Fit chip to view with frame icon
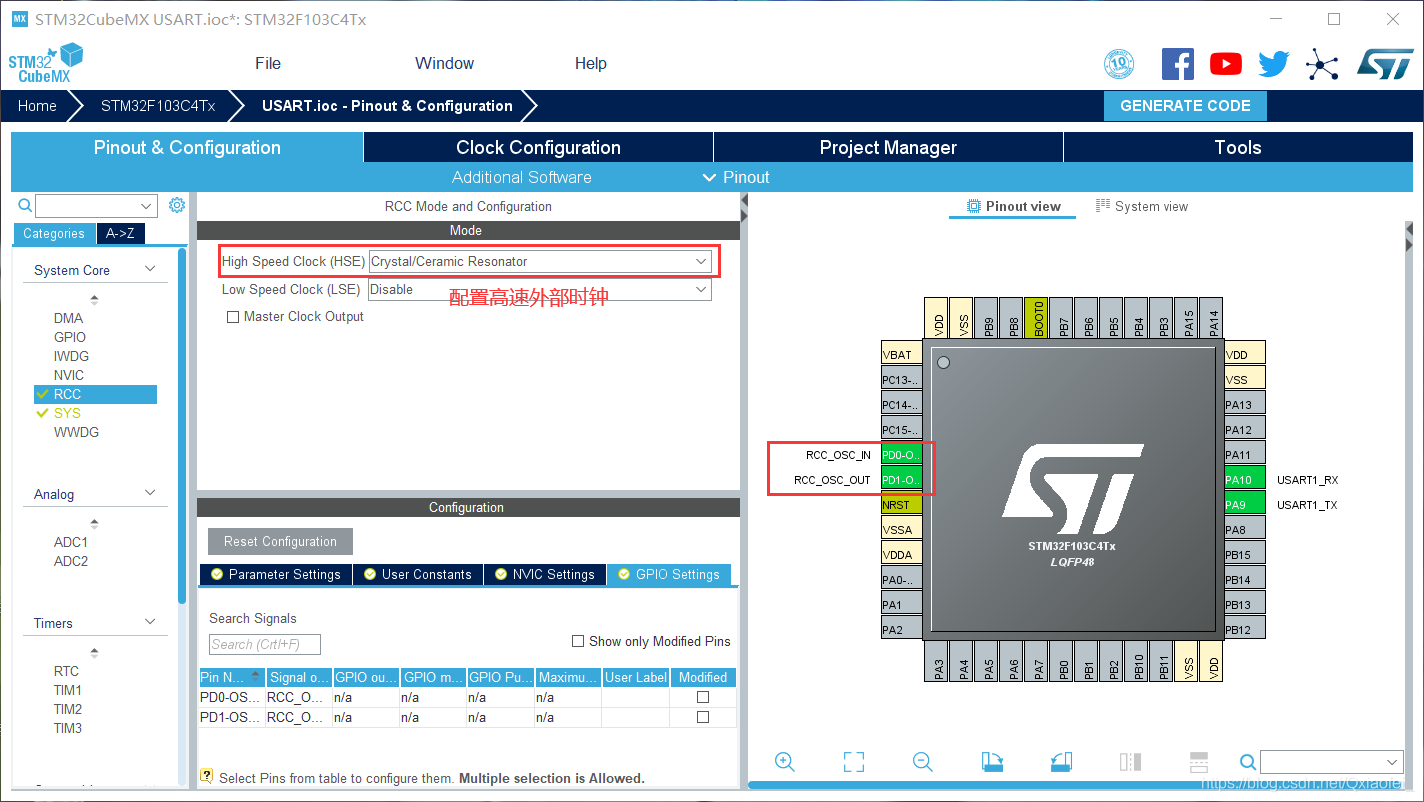Screen dimensions: 1424x802 click(854, 762)
